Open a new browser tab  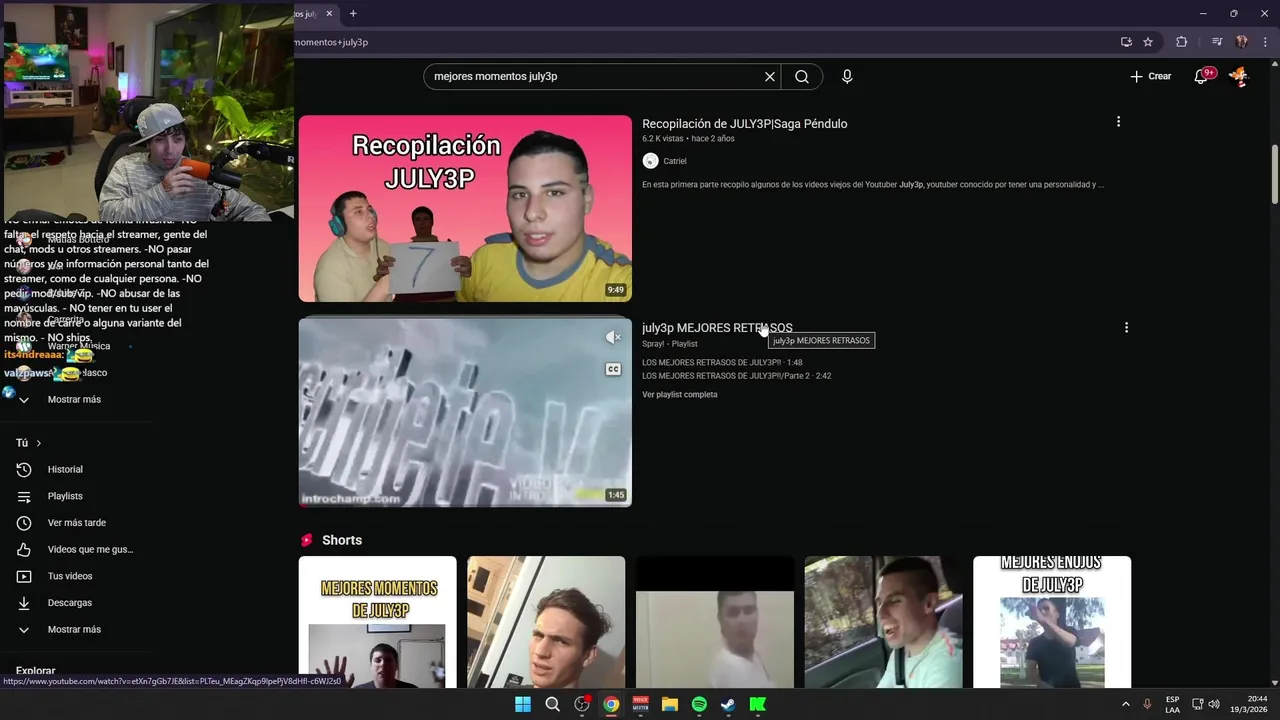[x=353, y=13]
